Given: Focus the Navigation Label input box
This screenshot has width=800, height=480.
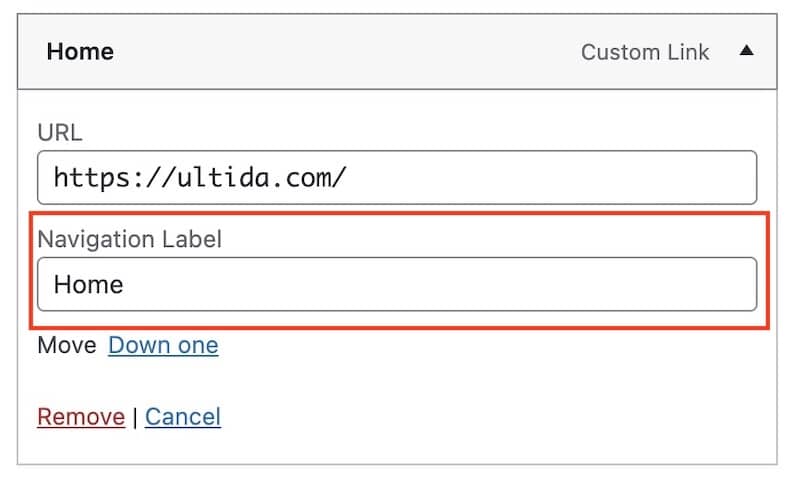Looking at the screenshot, I should click(x=397, y=284).
